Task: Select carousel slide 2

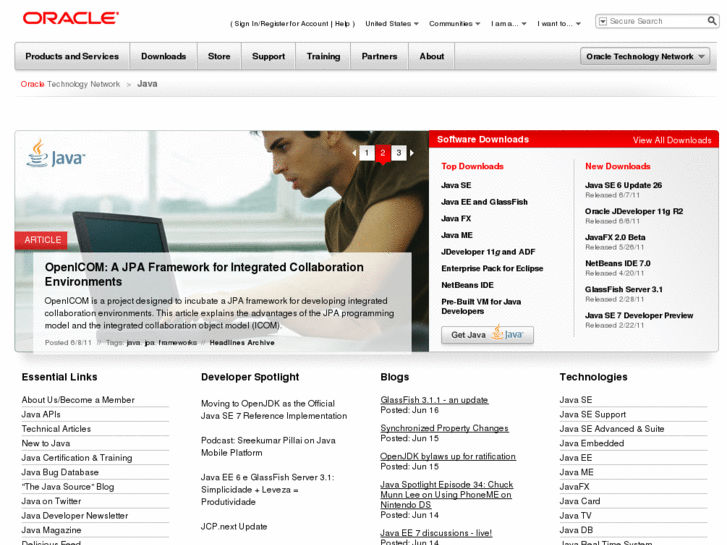Action: pos(383,153)
